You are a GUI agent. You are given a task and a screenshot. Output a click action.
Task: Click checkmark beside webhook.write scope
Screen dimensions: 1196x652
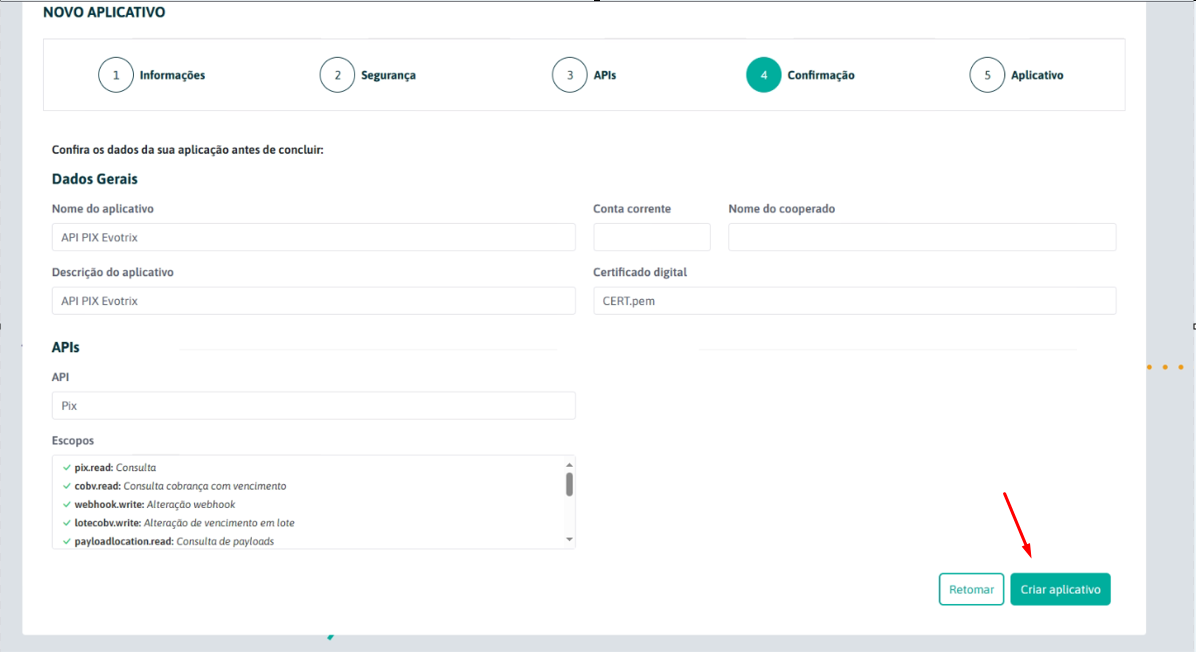point(66,505)
